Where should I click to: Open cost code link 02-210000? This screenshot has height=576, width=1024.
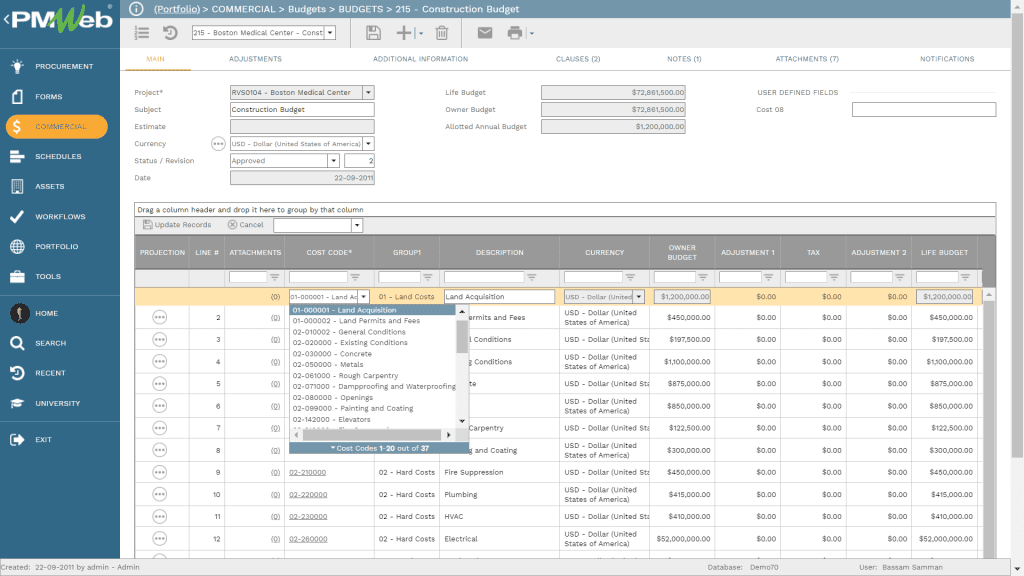(x=308, y=472)
